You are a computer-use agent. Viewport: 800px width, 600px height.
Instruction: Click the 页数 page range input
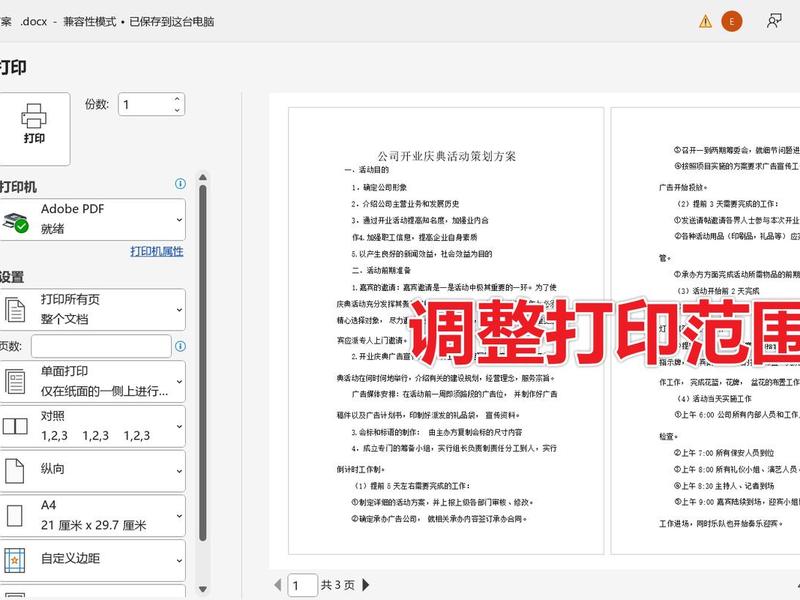(x=101, y=346)
